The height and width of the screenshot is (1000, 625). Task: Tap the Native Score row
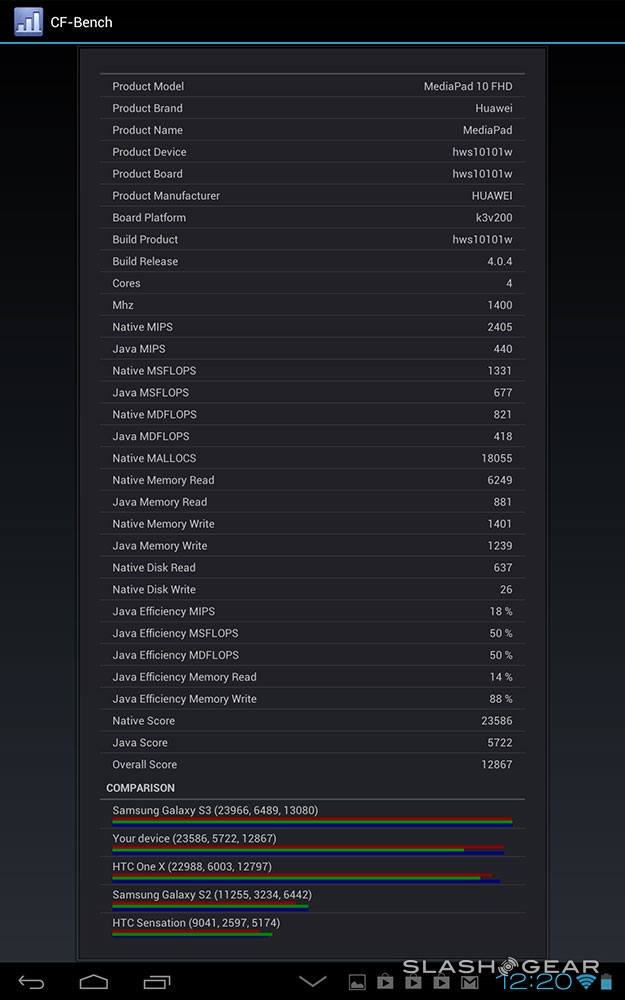click(312, 721)
